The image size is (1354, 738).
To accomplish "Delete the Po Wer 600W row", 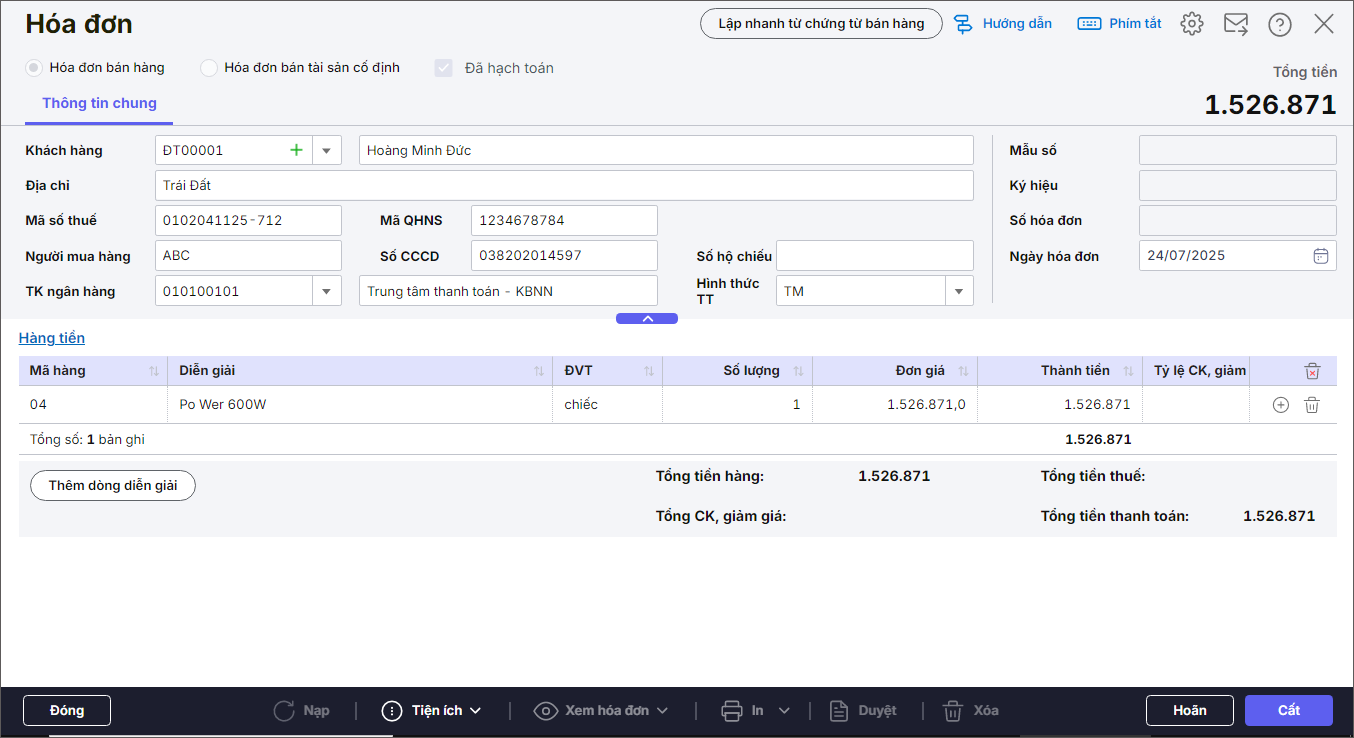I will 1312,405.
